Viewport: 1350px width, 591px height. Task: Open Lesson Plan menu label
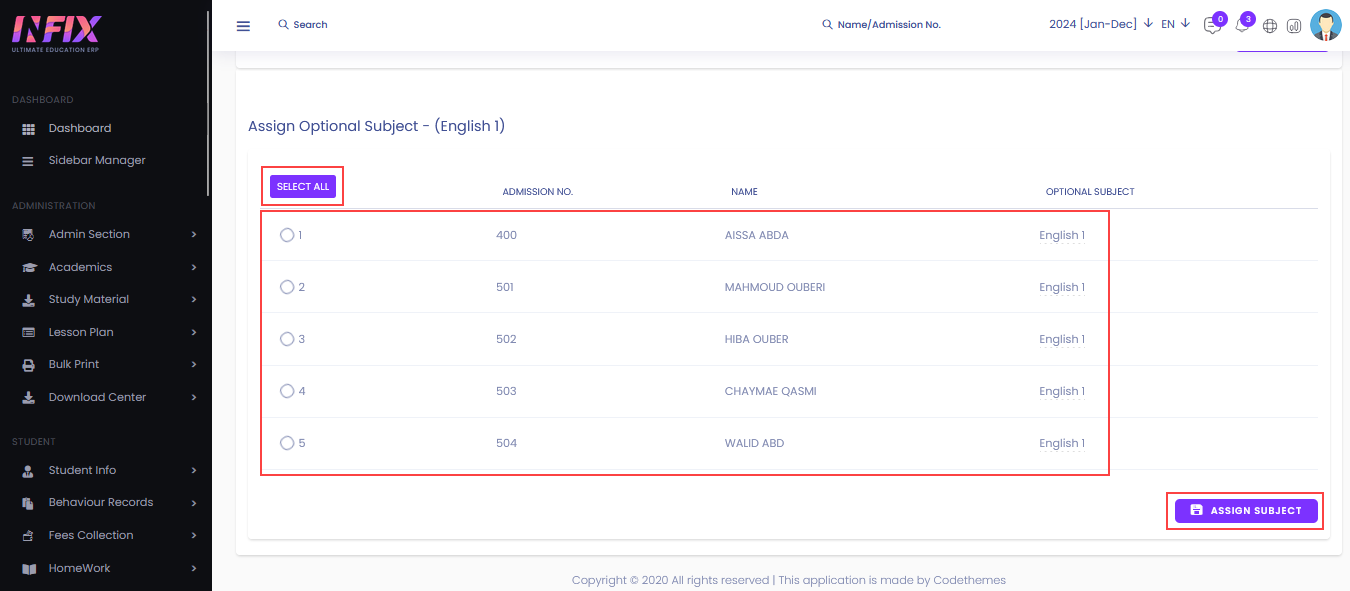81,333
